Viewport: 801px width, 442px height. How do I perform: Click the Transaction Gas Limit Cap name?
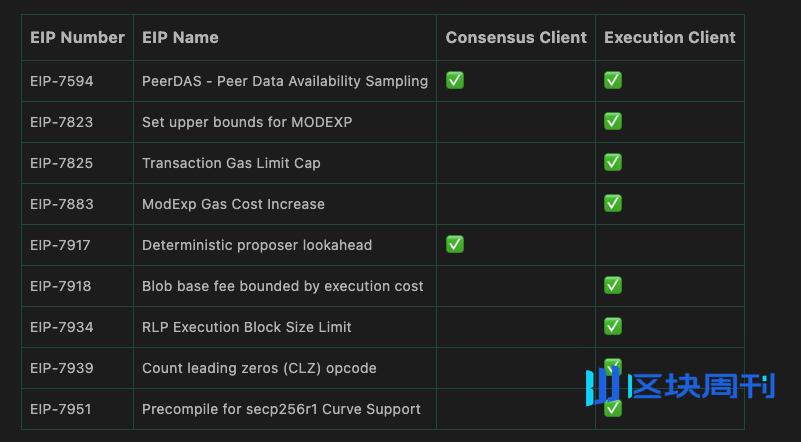click(231, 163)
